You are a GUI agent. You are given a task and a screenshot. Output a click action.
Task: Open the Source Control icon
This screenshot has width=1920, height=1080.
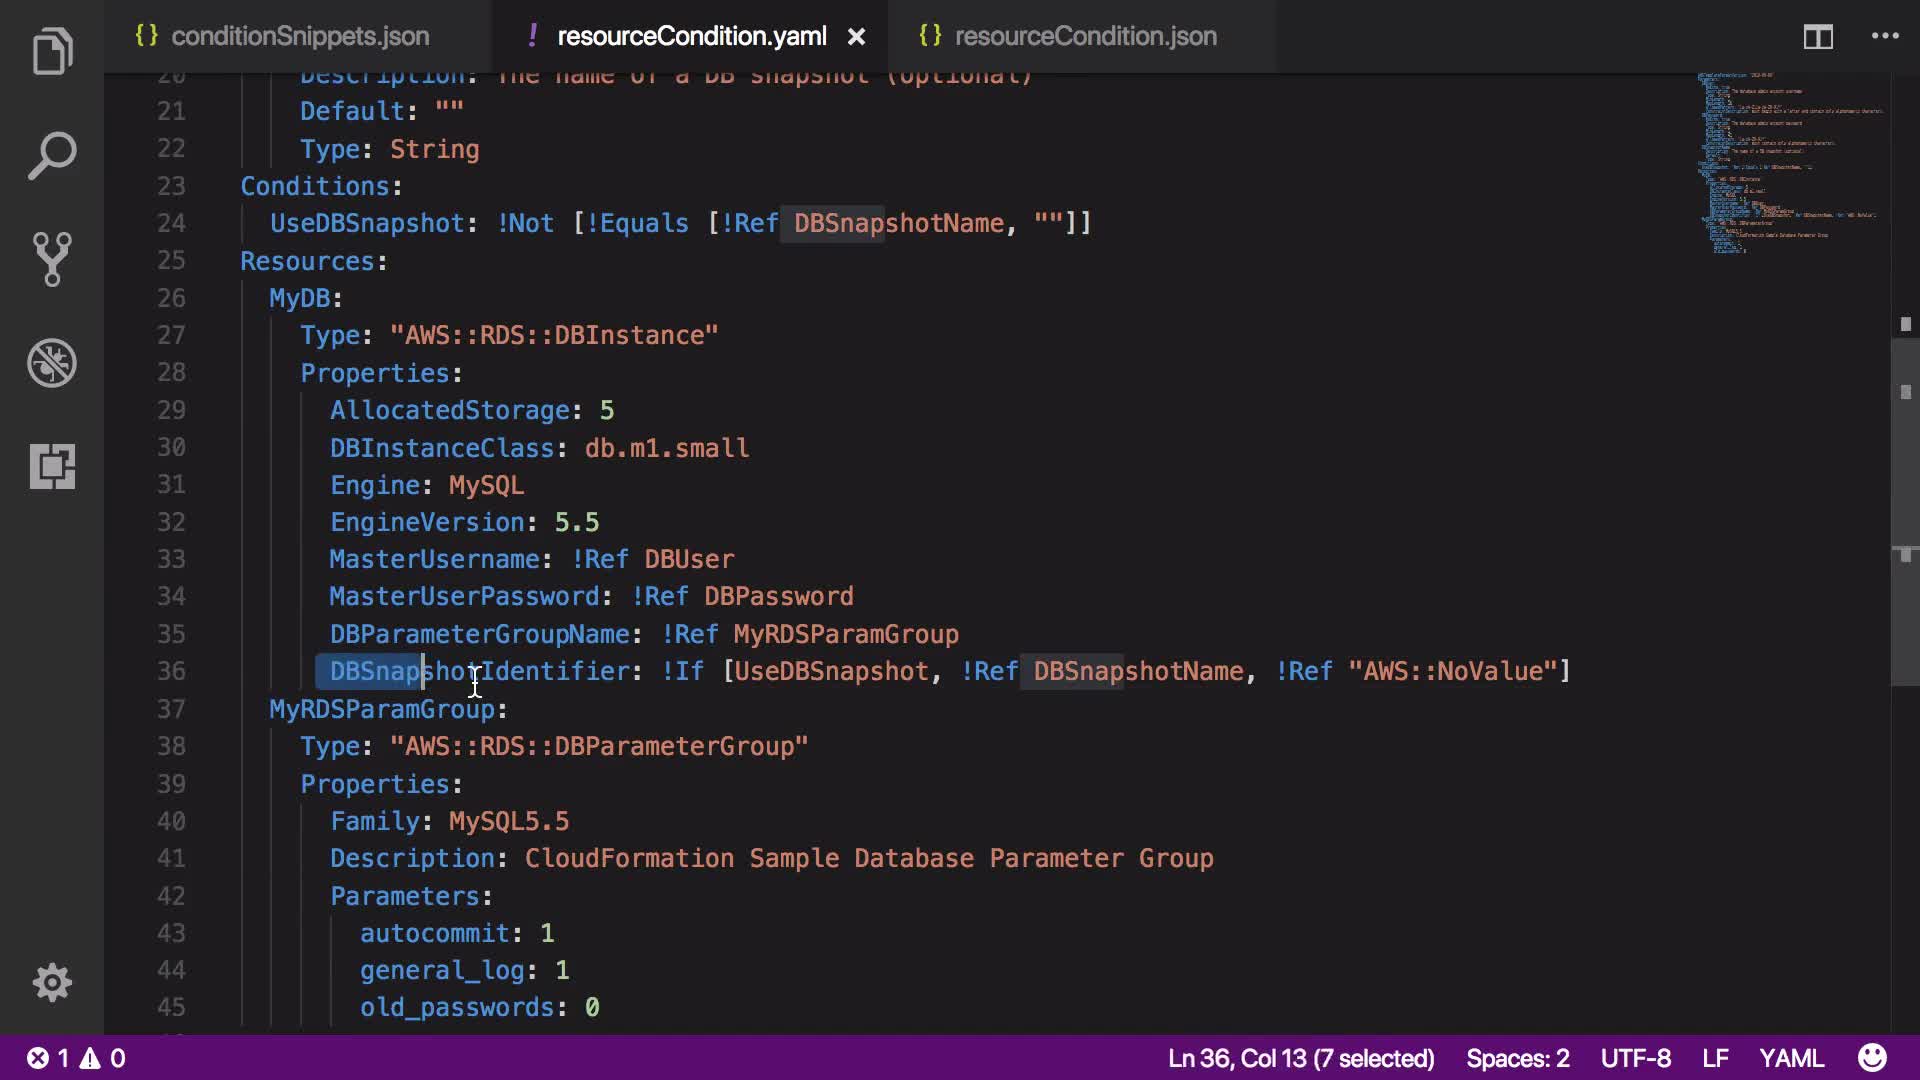pyautogui.click(x=52, y=259)
